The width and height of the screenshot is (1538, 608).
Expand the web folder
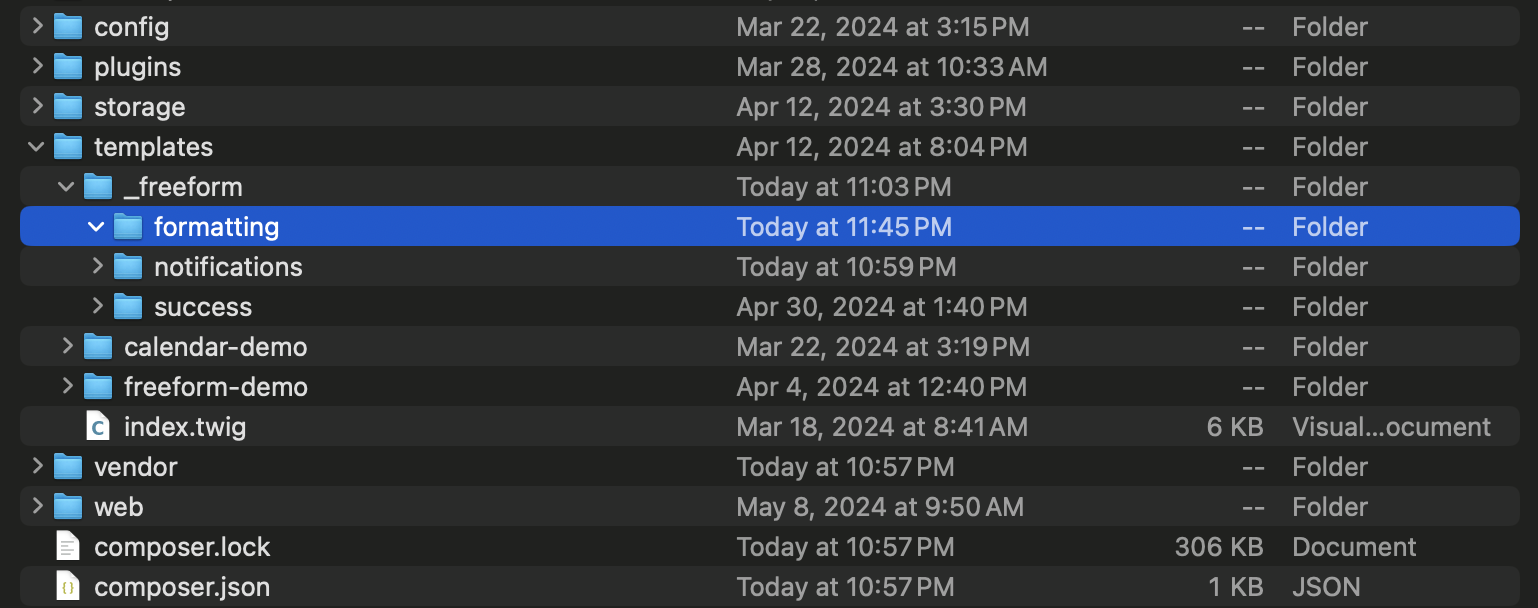(x=37, y=507)
